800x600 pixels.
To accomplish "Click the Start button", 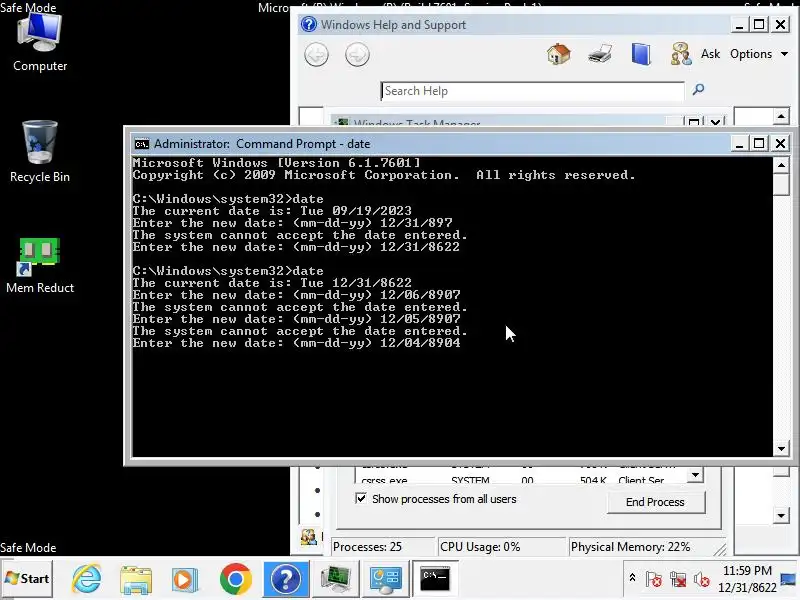I will pos(27,579).
